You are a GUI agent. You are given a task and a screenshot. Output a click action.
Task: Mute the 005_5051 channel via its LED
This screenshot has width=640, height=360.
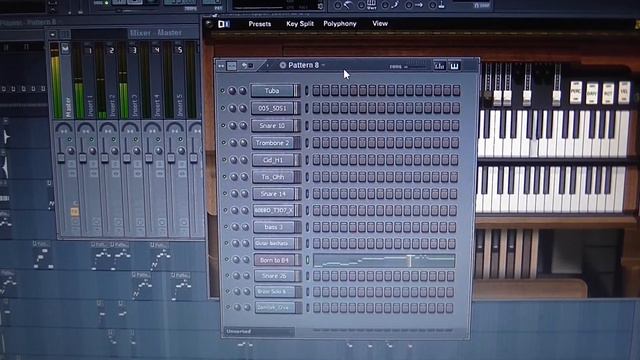[x=223, y=108]
